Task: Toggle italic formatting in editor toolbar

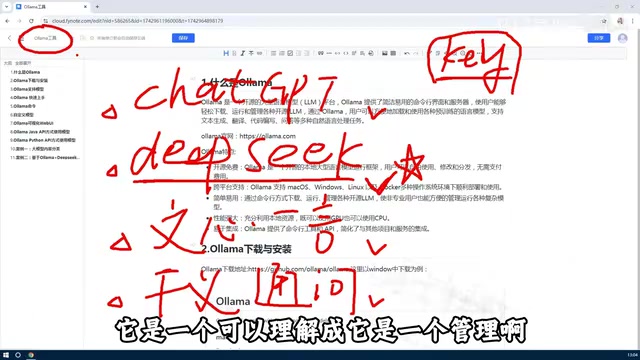Action: tap(242, 53)
